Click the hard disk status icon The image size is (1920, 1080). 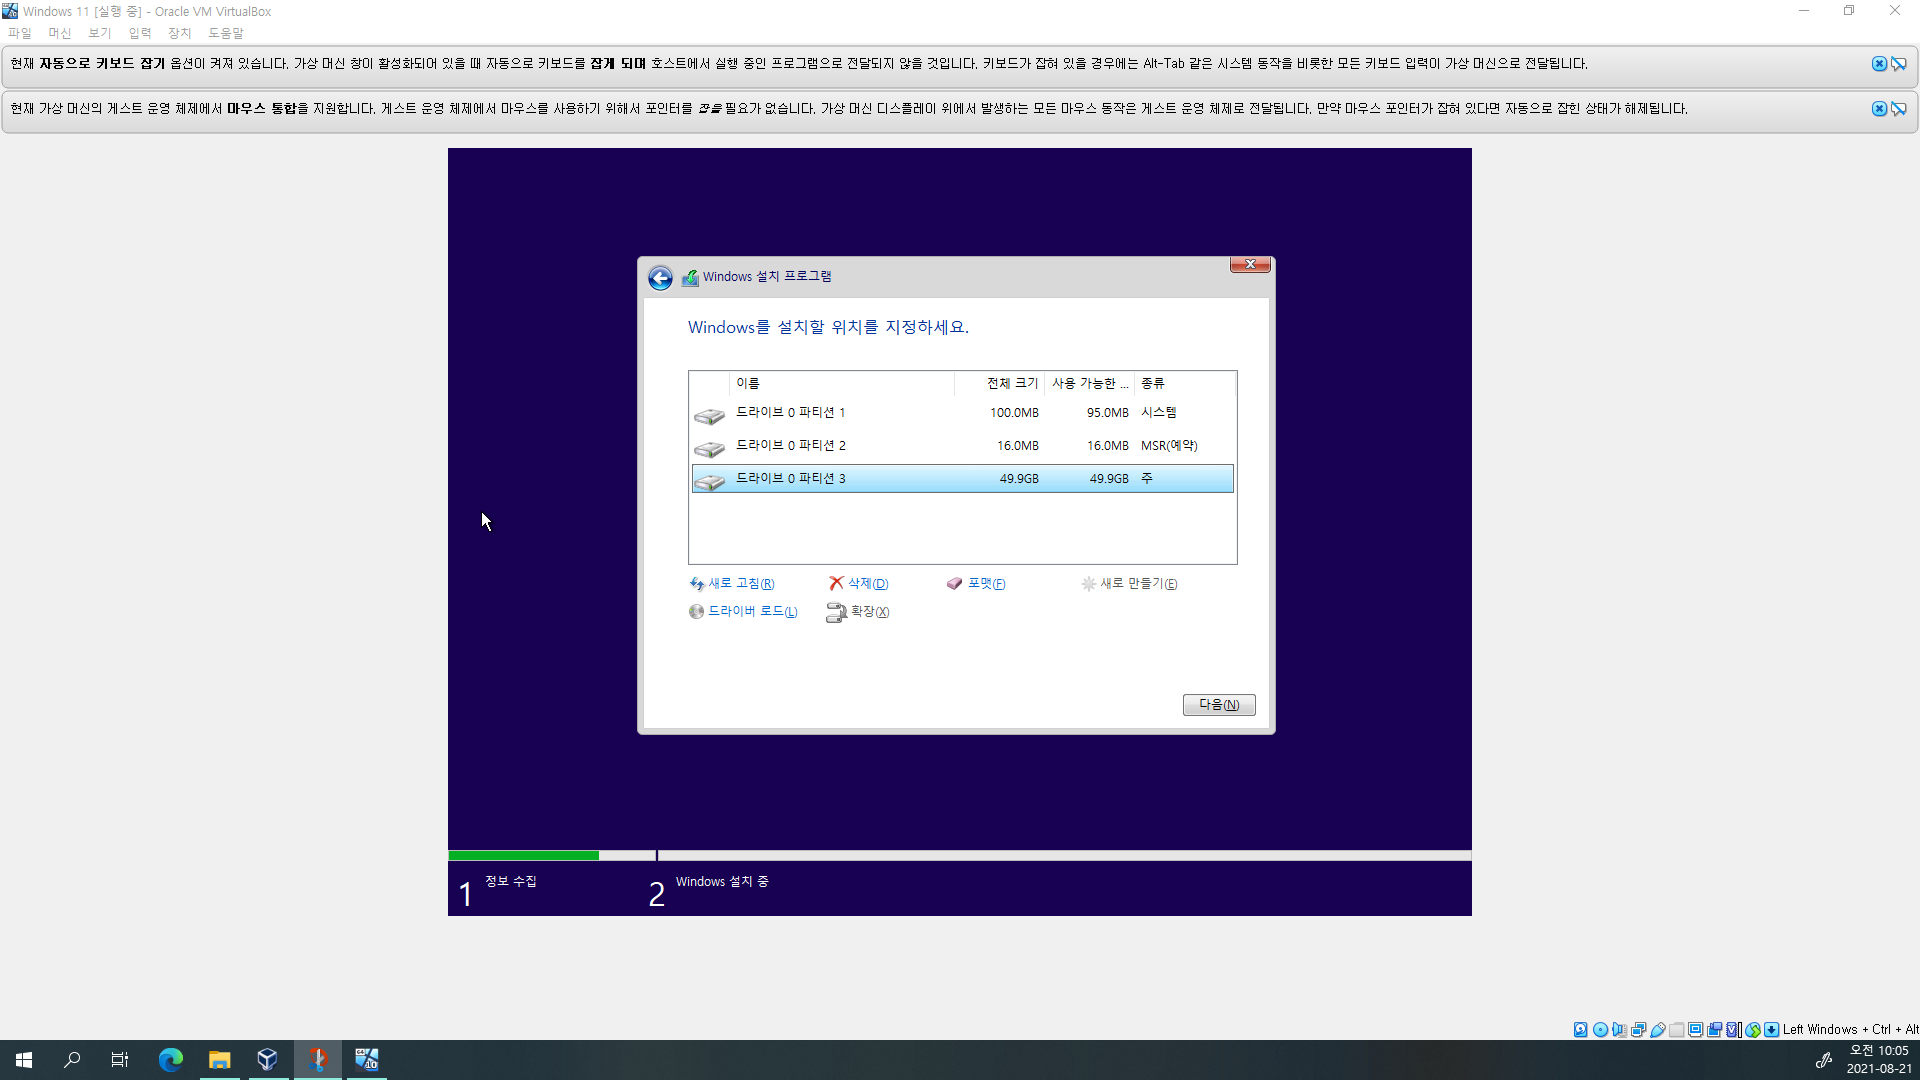click(1580, 1029)
